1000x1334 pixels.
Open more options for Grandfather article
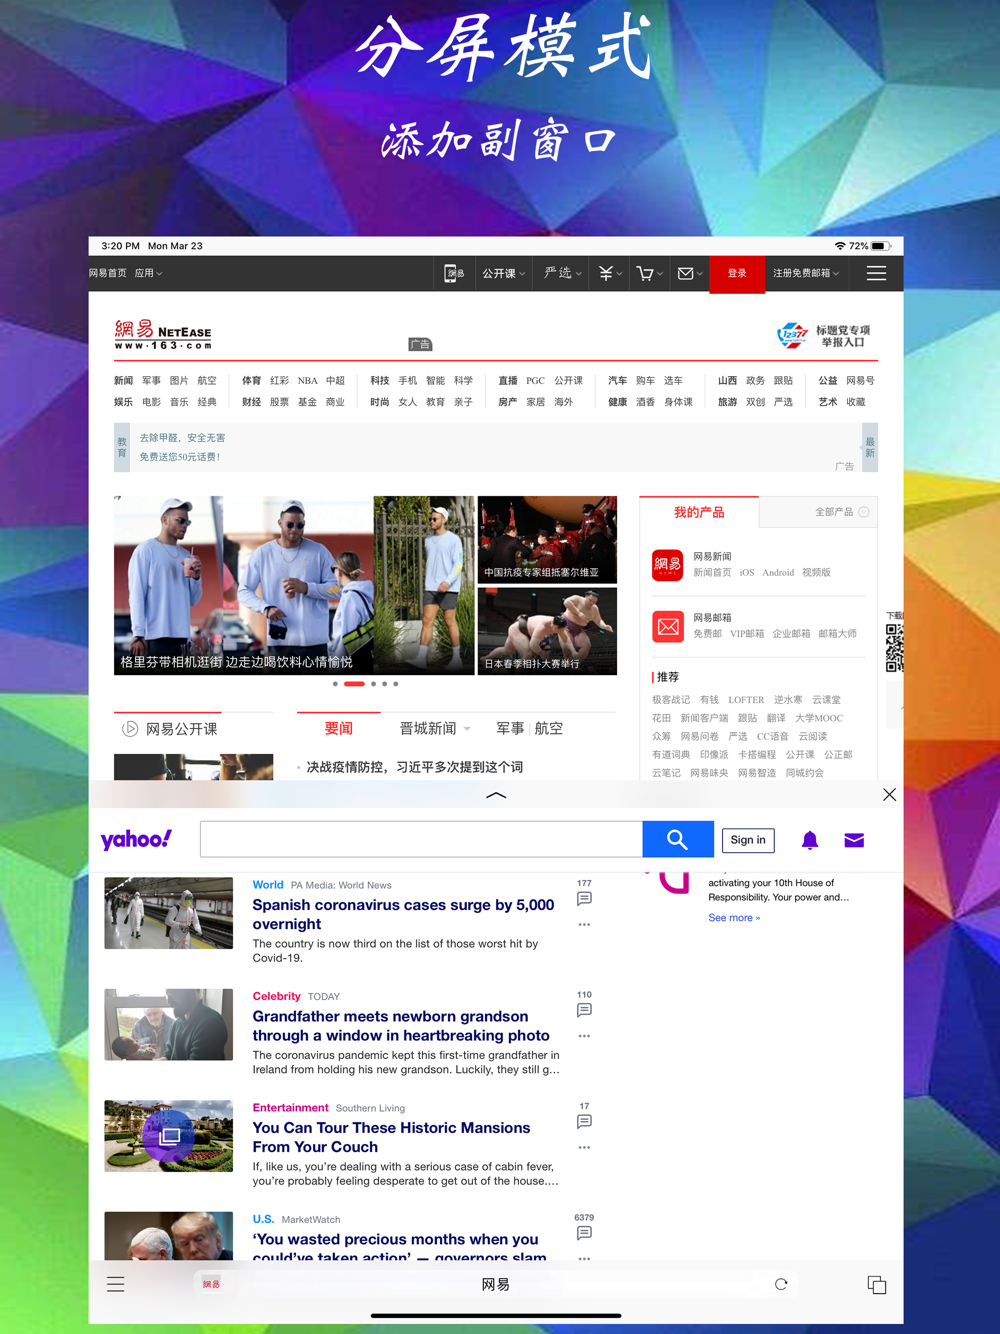coord(584,1036)
